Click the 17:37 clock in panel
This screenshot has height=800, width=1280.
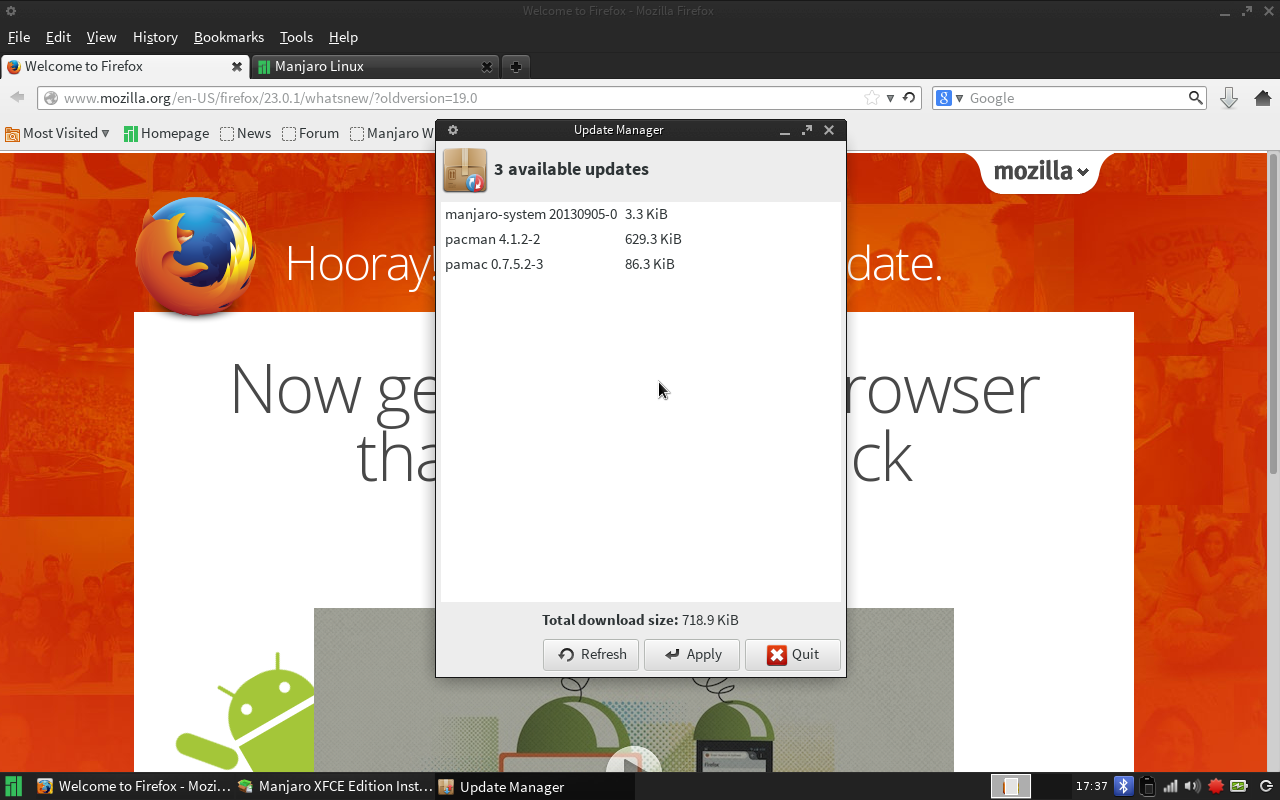(x=1091, y=787)
